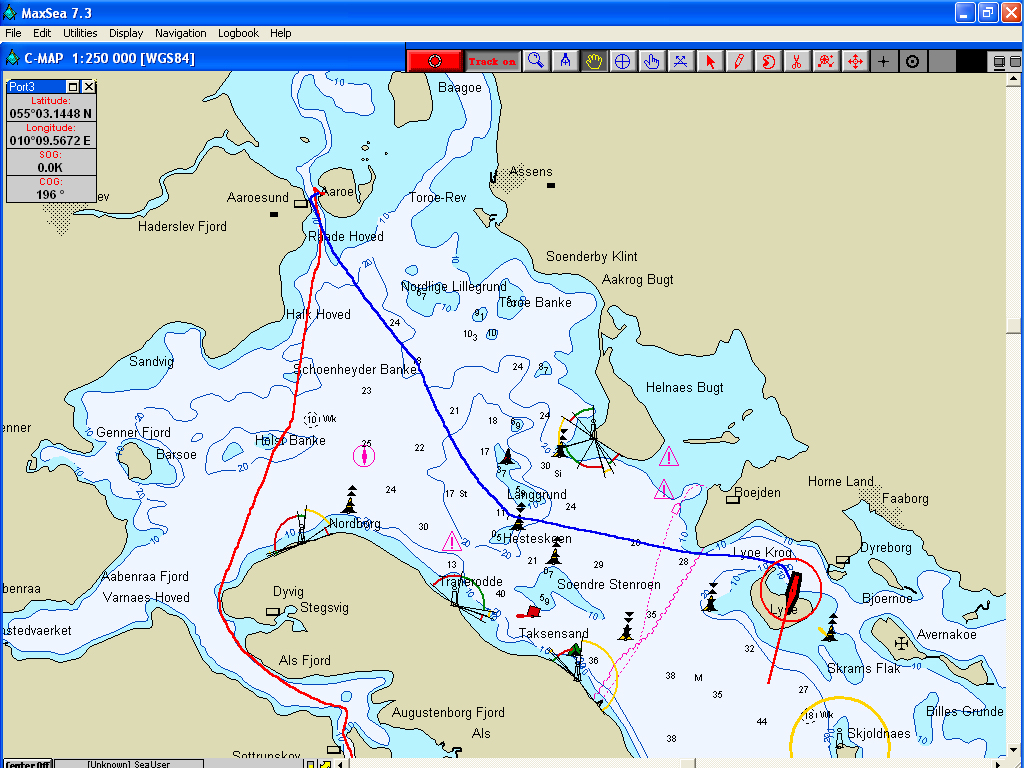Toggle the Track on button
This screenshot has height=768, width=1024.
click(492, 61)
